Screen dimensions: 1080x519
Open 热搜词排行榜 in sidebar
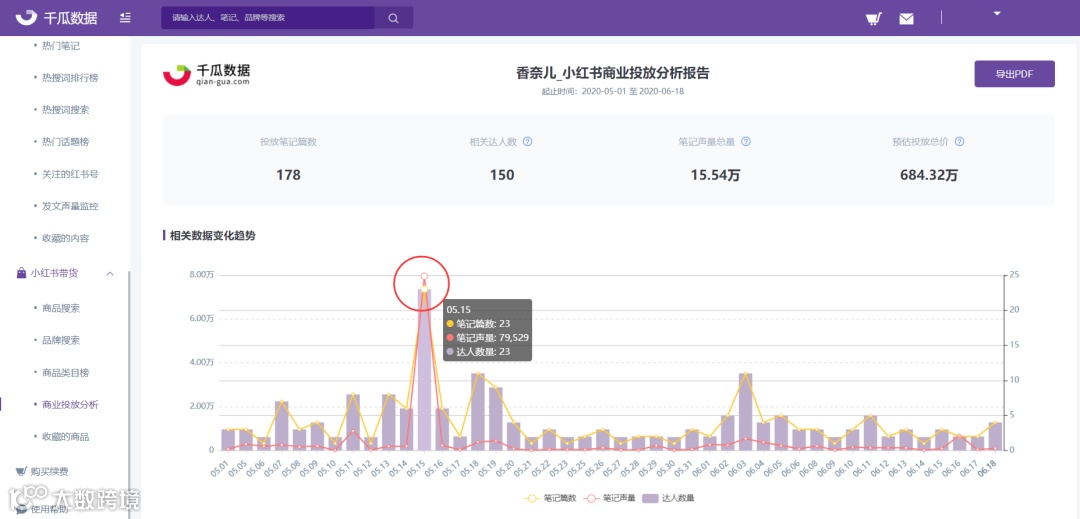pyautogui.click(x=70, y=78)
